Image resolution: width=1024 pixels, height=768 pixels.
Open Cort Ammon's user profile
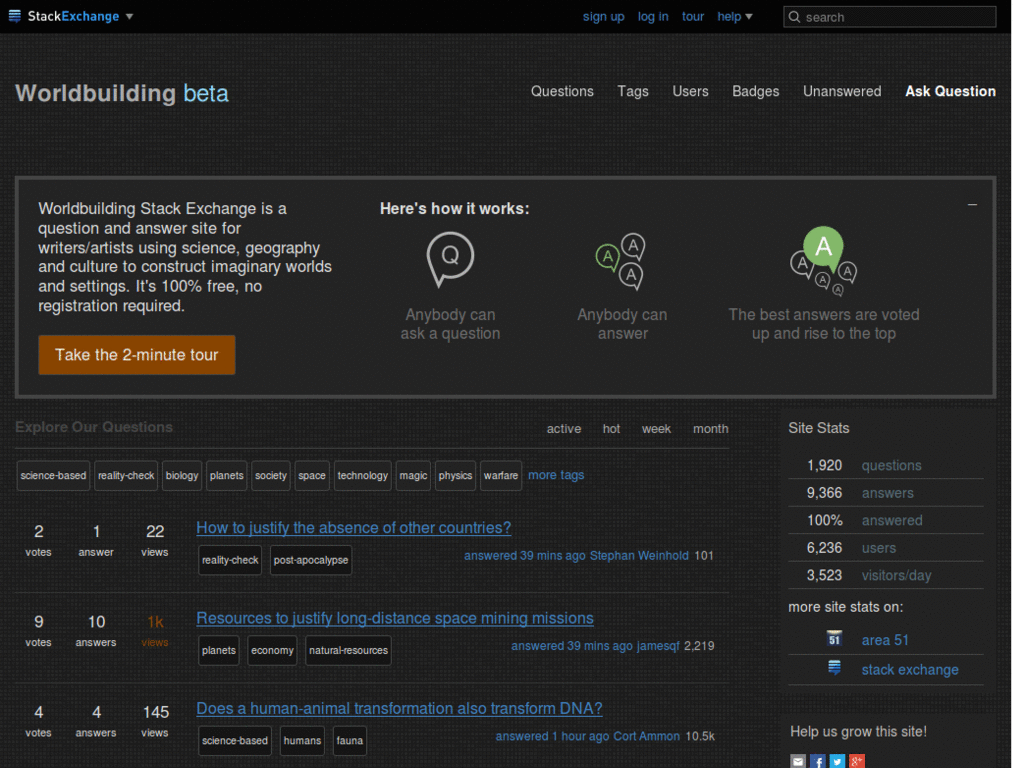647,736
